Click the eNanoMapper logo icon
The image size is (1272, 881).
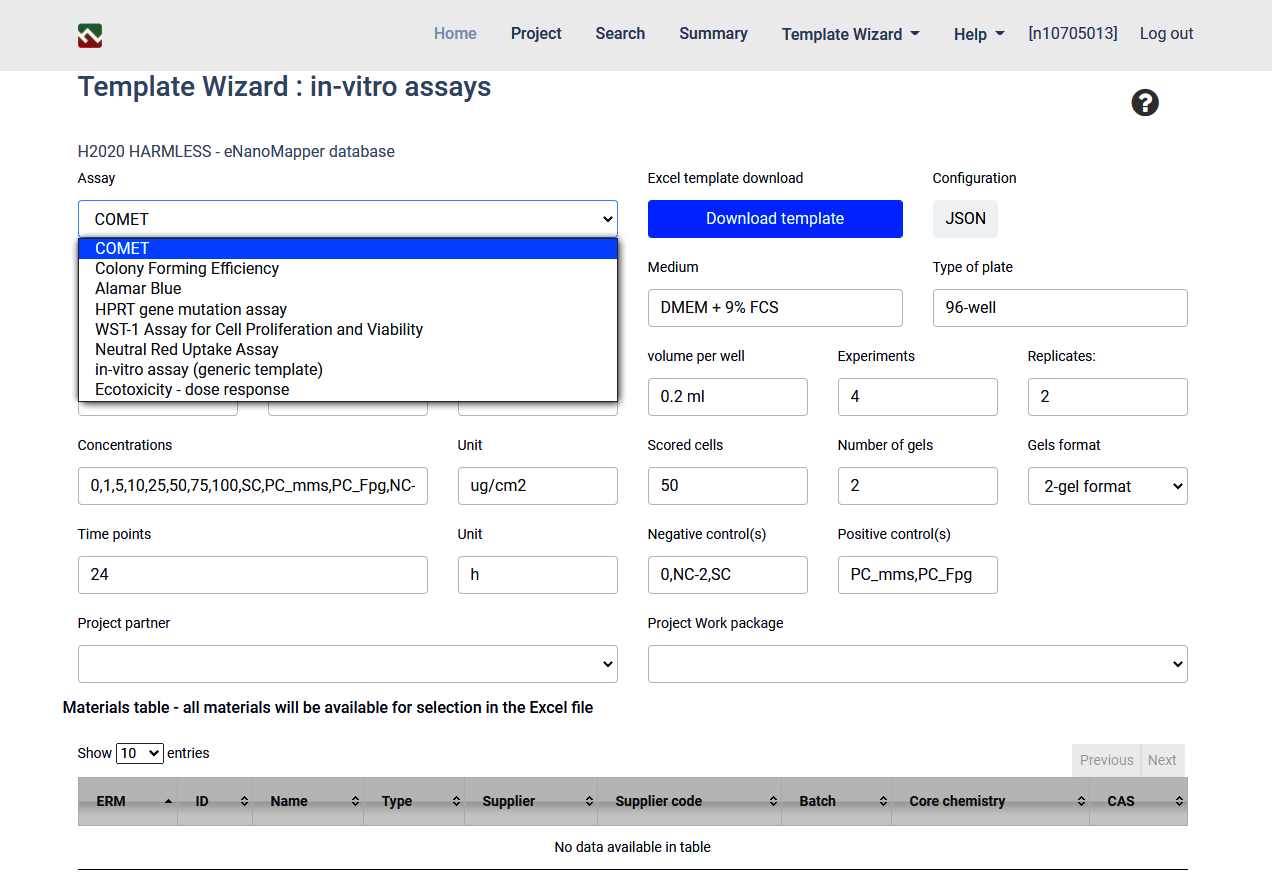pyautogui.click(x=90, y=36)
